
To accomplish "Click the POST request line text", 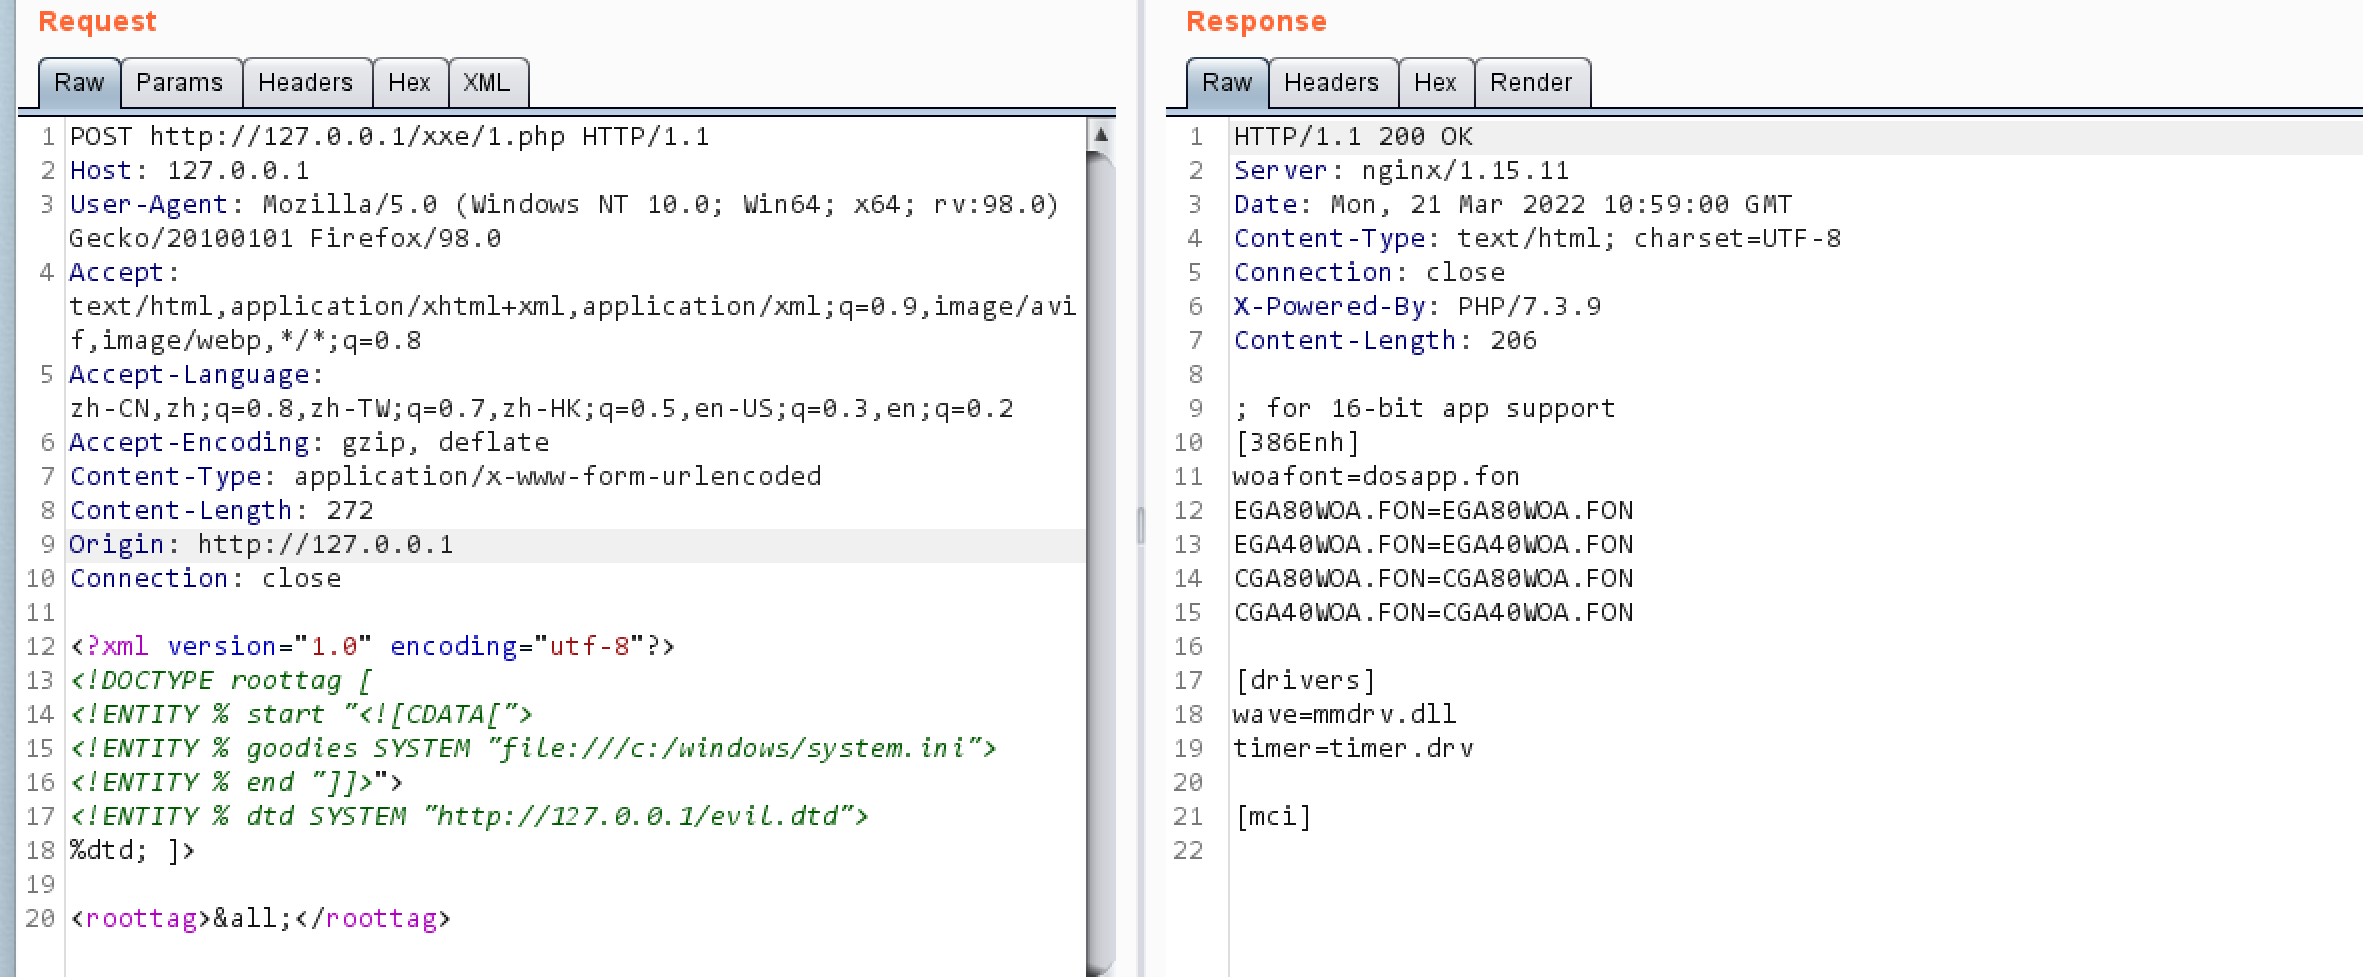I will (389, 137).
